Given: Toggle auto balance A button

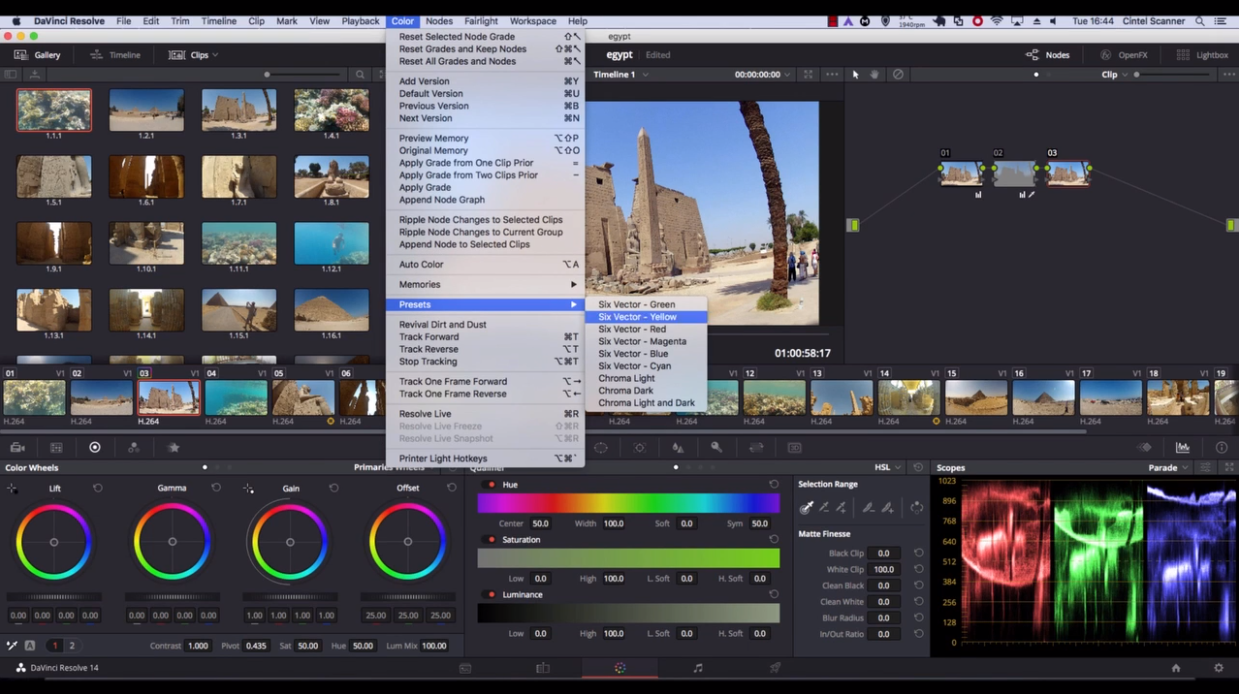Looking at the screenshot, I should [30, 646].
